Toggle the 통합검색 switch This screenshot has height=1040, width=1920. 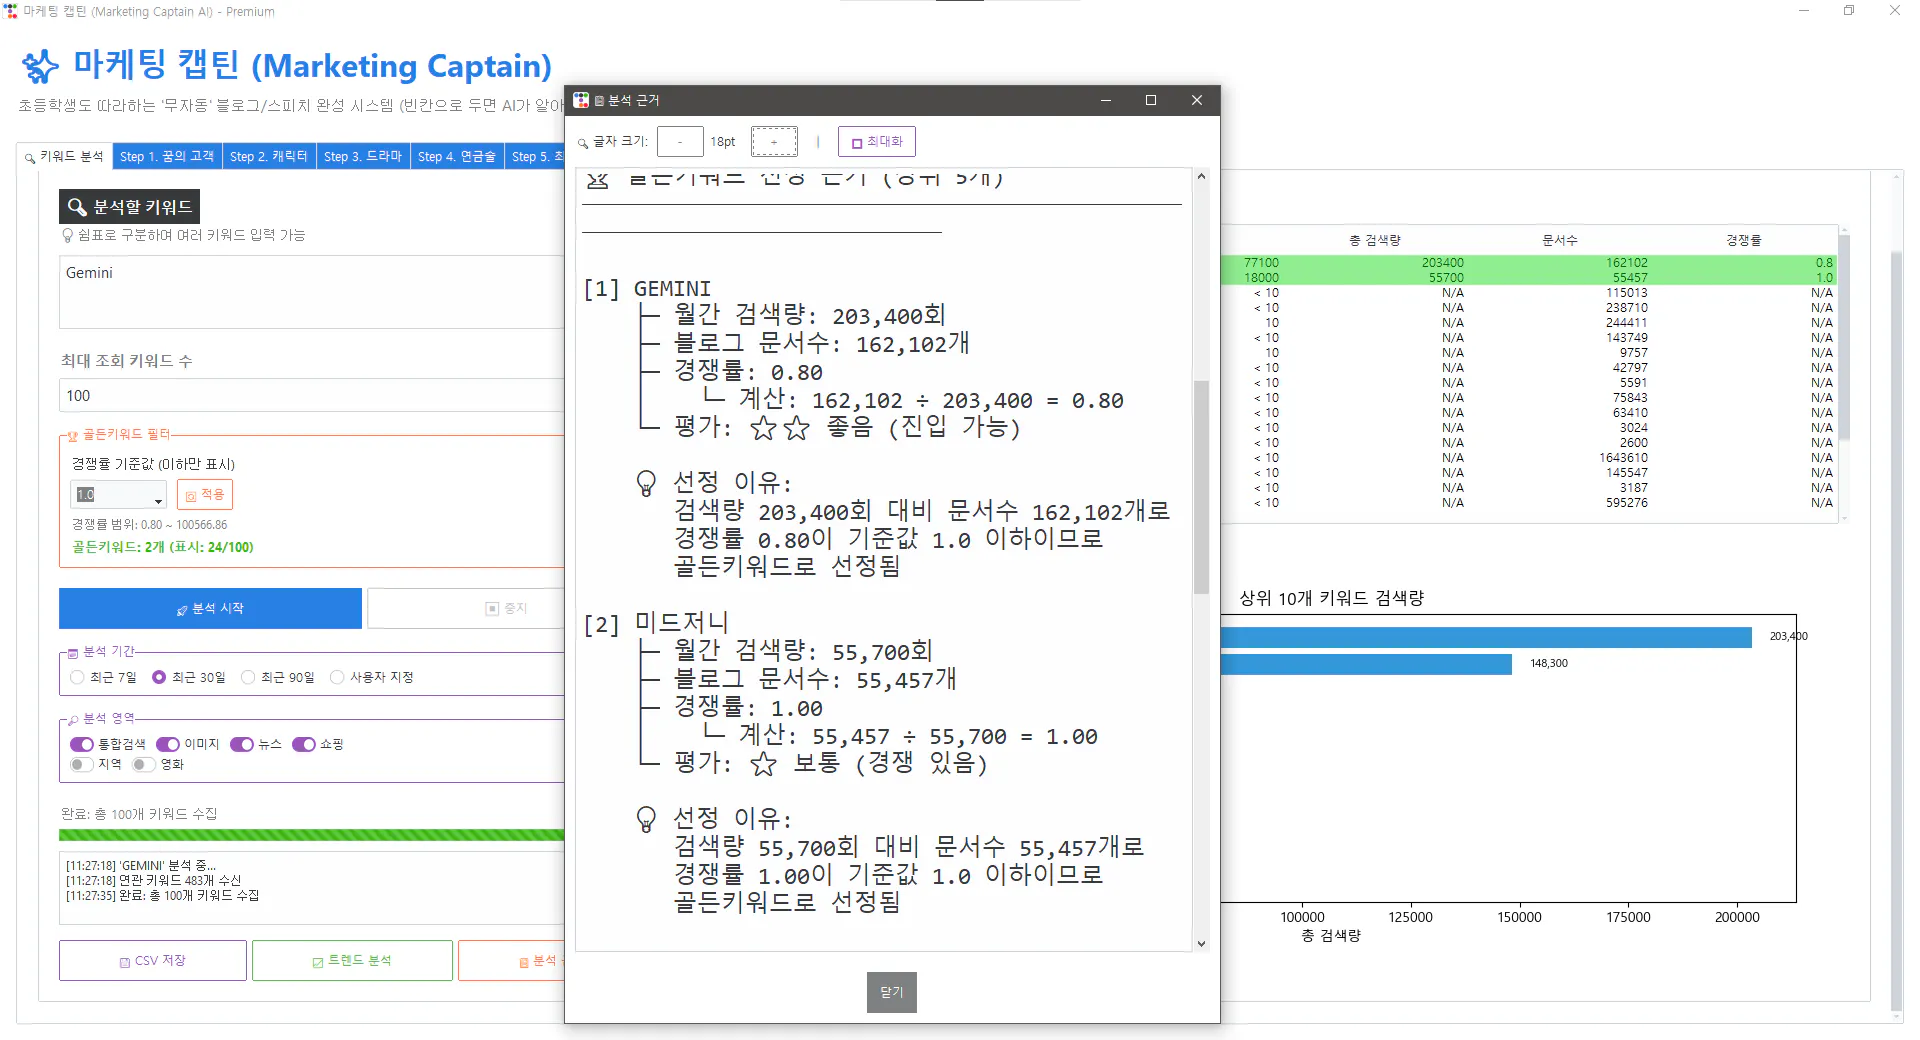tap(82, 745)
